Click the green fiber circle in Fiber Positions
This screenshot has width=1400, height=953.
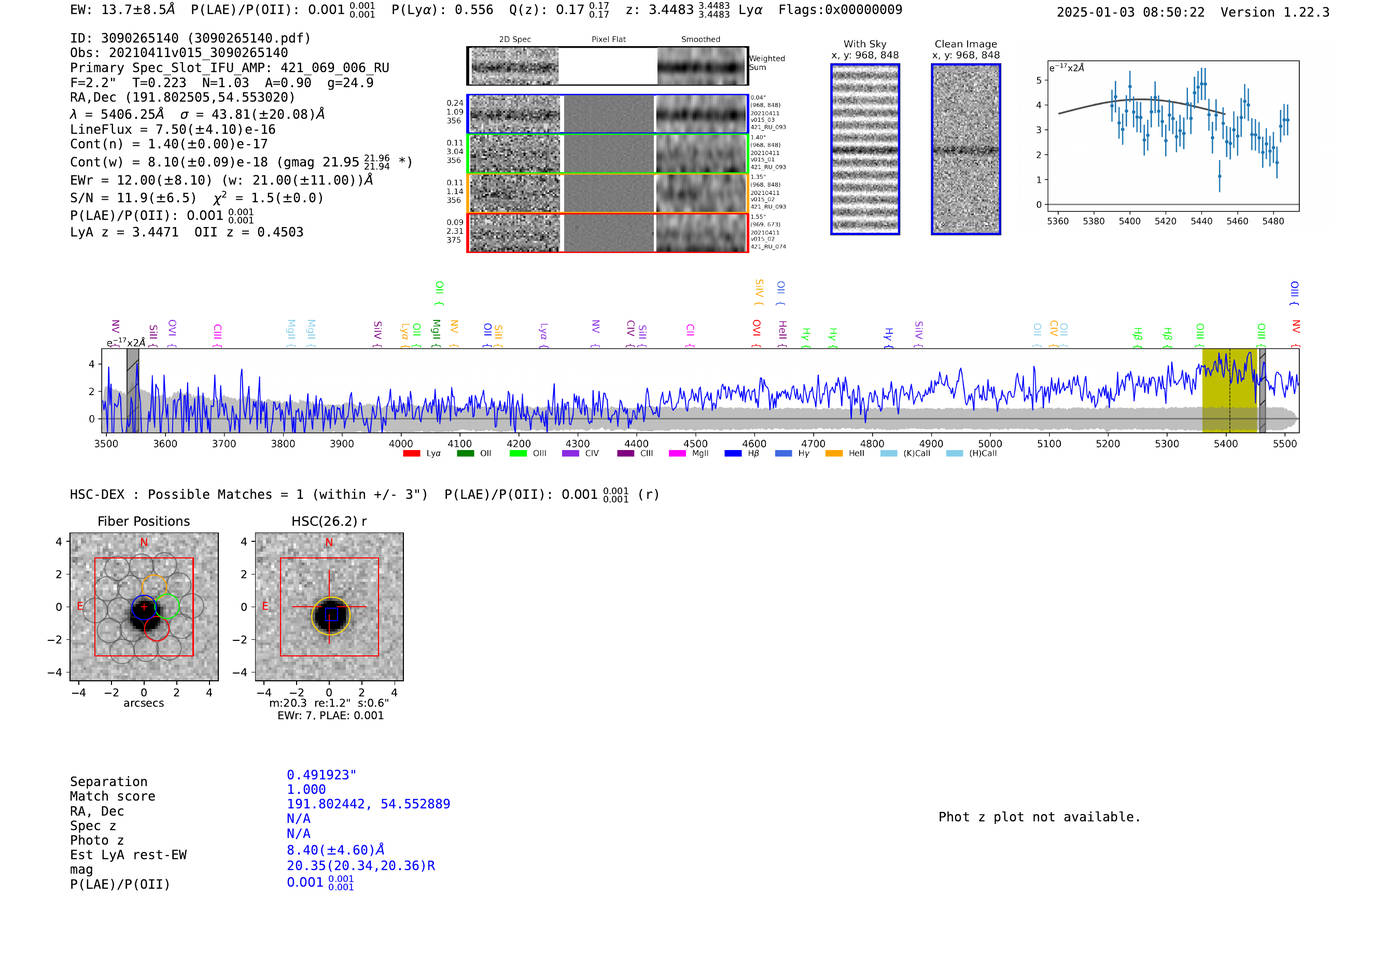point(167,606)
